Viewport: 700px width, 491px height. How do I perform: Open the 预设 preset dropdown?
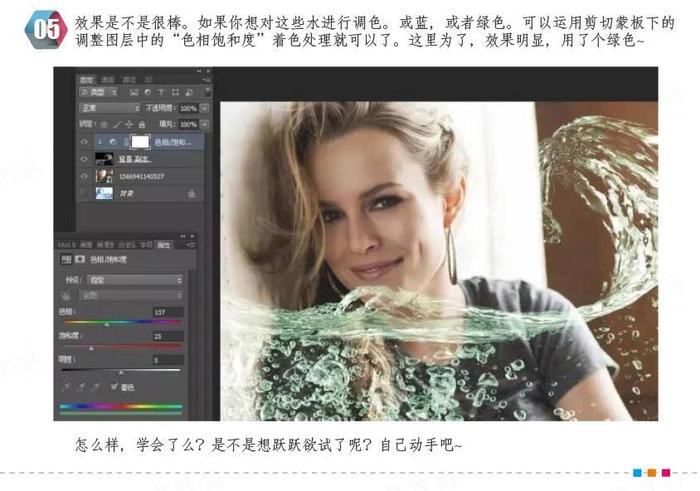136,280
